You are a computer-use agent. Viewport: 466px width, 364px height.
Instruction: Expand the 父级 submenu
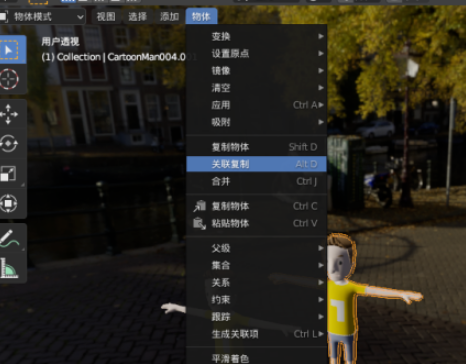pos(256,248)
